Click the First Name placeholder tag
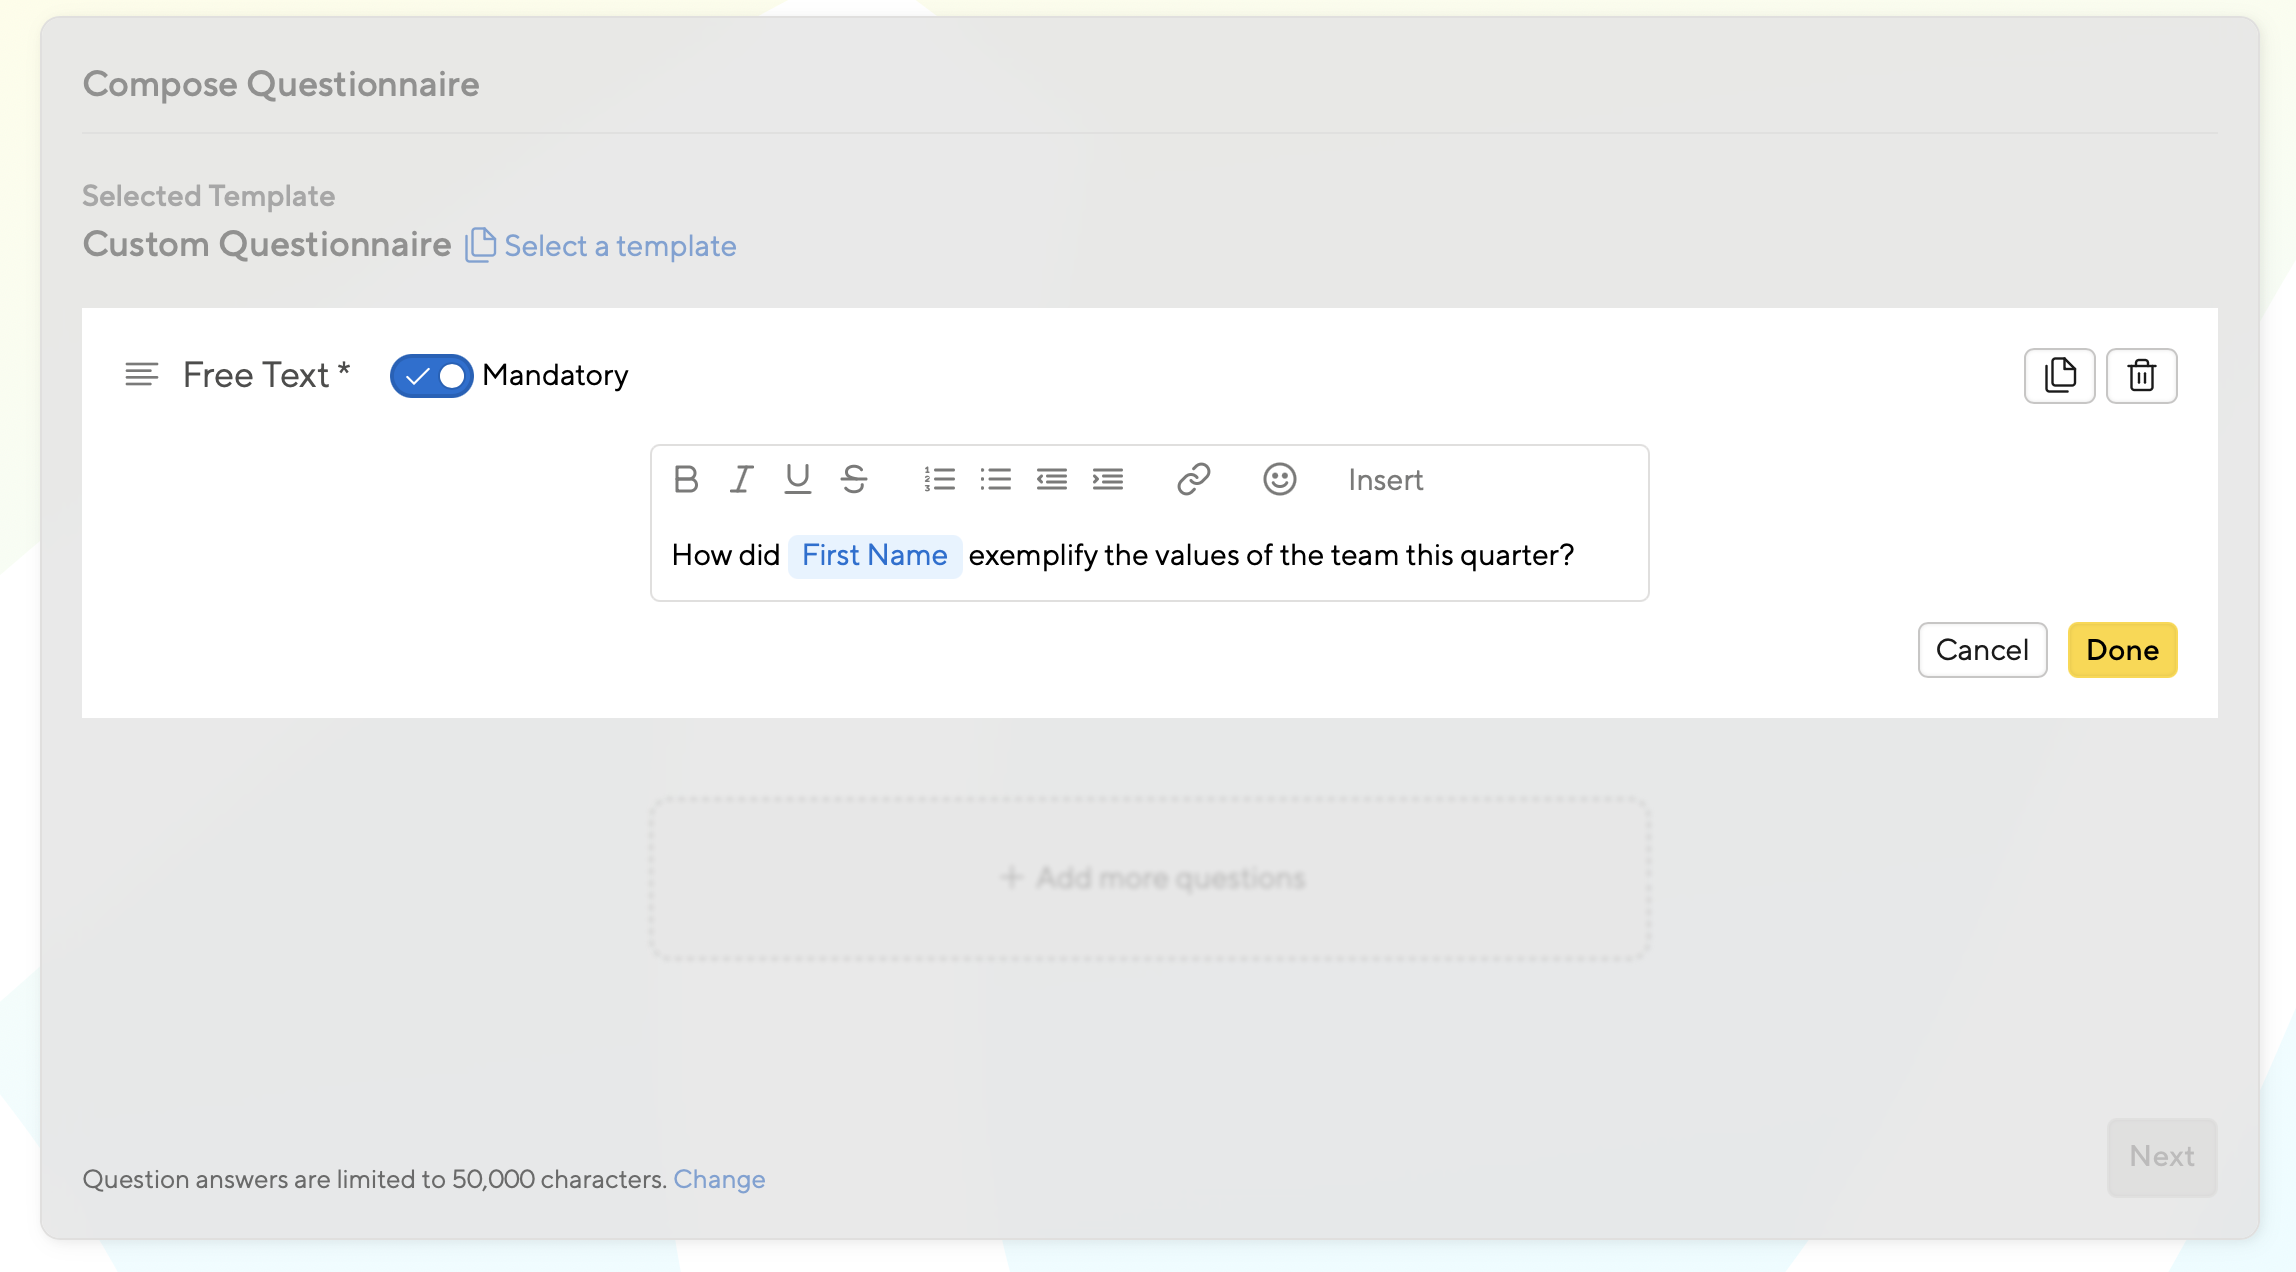Screen dimensions: 2296x1272 [874, 556]
